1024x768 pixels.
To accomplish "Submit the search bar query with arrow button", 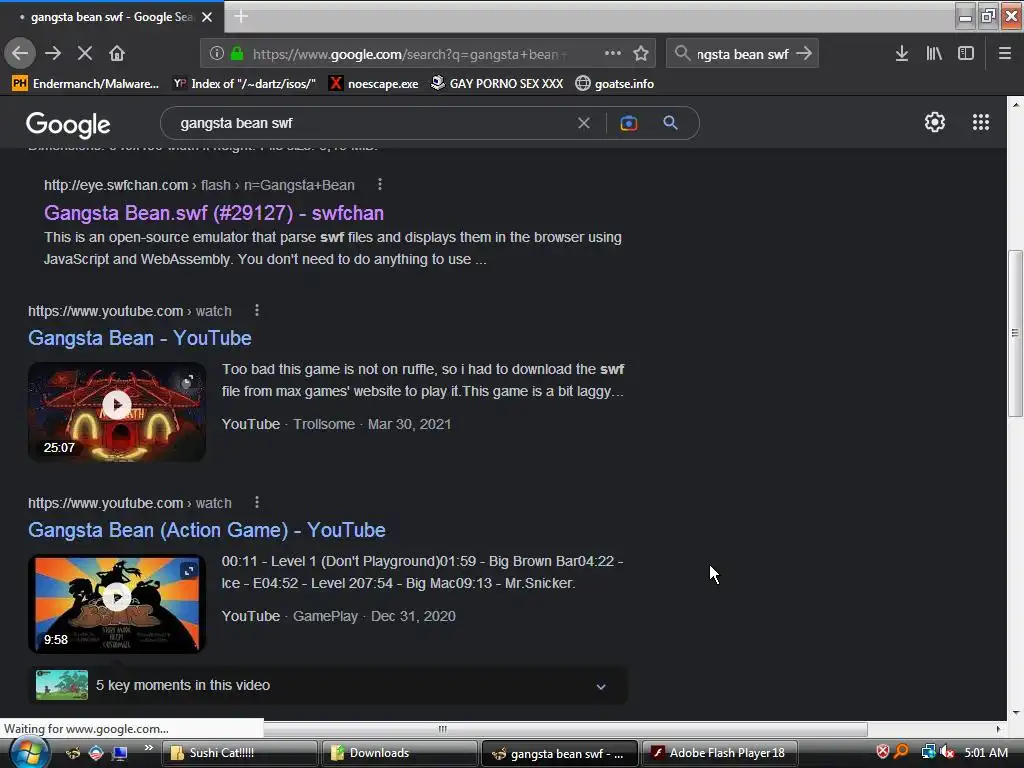I will [805, 54].
